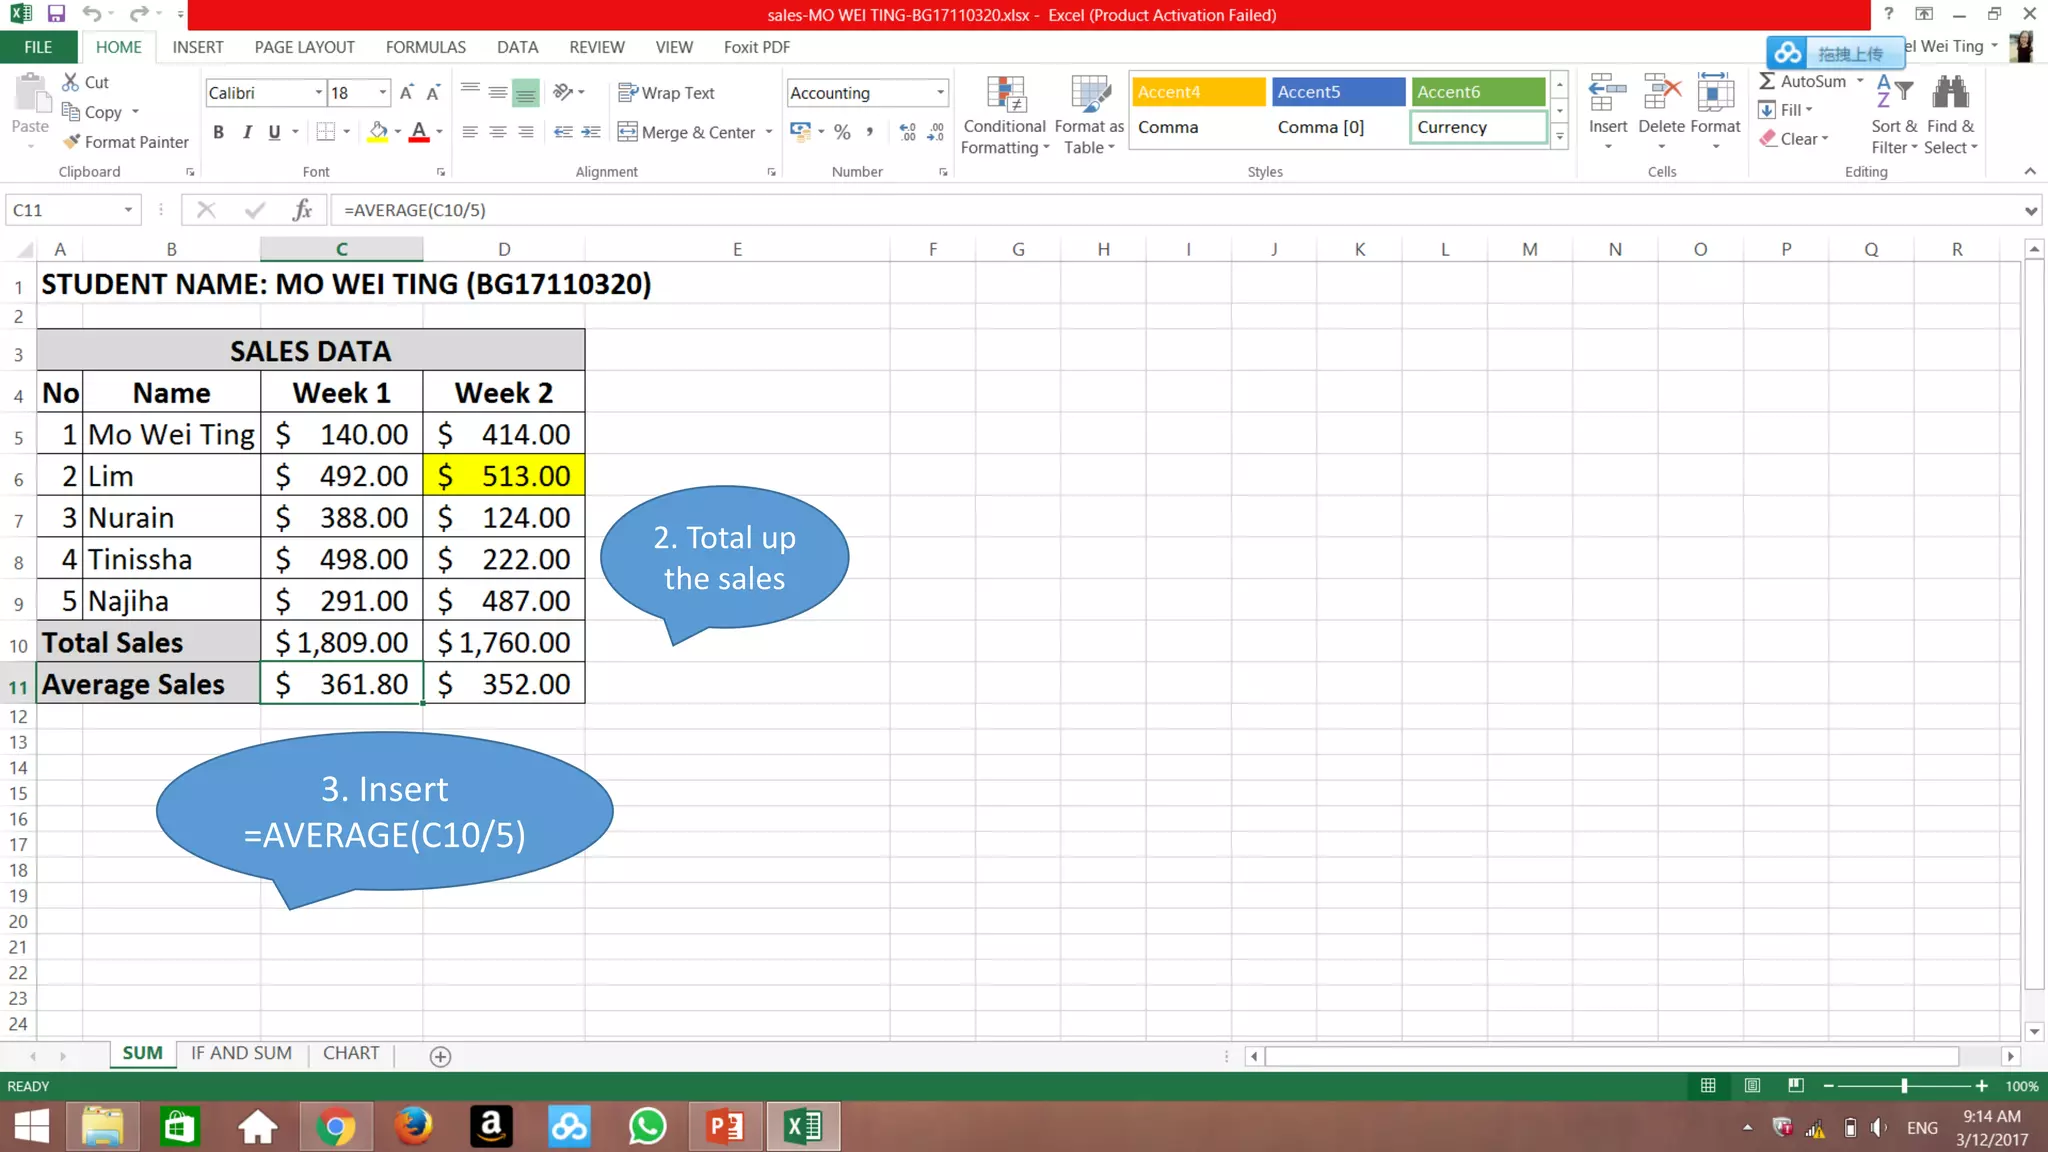Open WhatsApp from the taskbar

click(648, 1127)
